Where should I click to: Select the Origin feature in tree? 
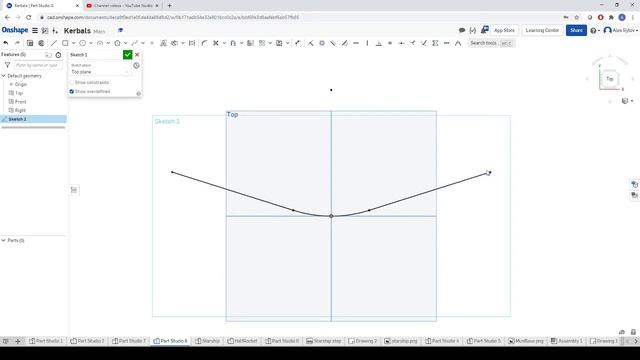pyautogui.click(x=21, y=84)
